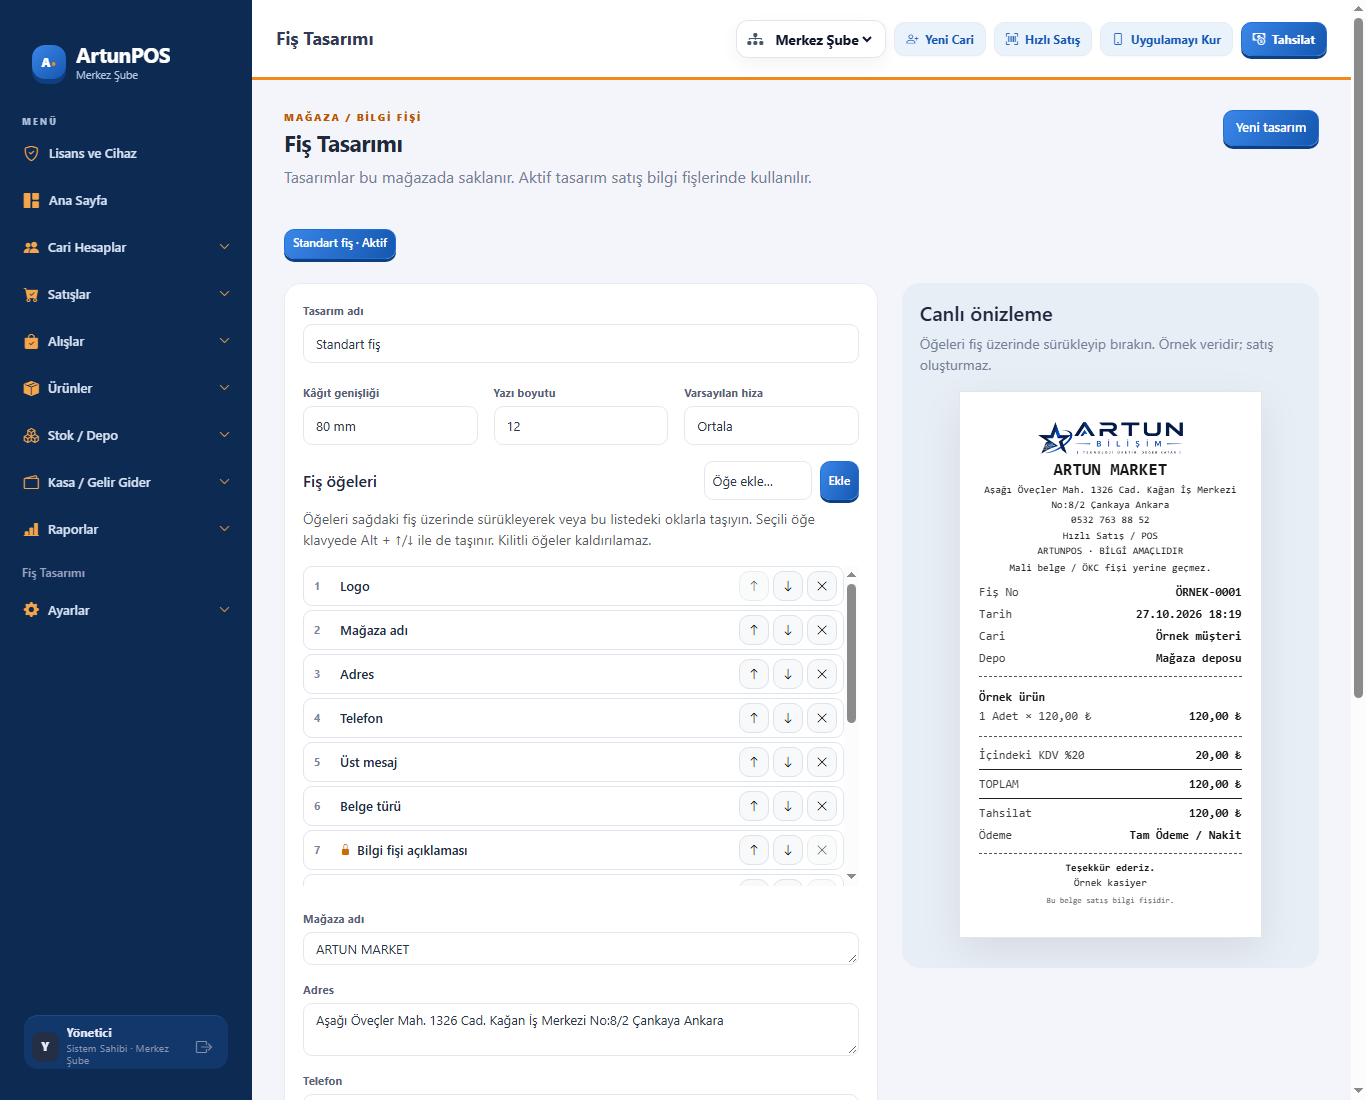Click the ArtunPOS logo icon
This screenshot has width=1366, height=1100.
pos(48,63)
